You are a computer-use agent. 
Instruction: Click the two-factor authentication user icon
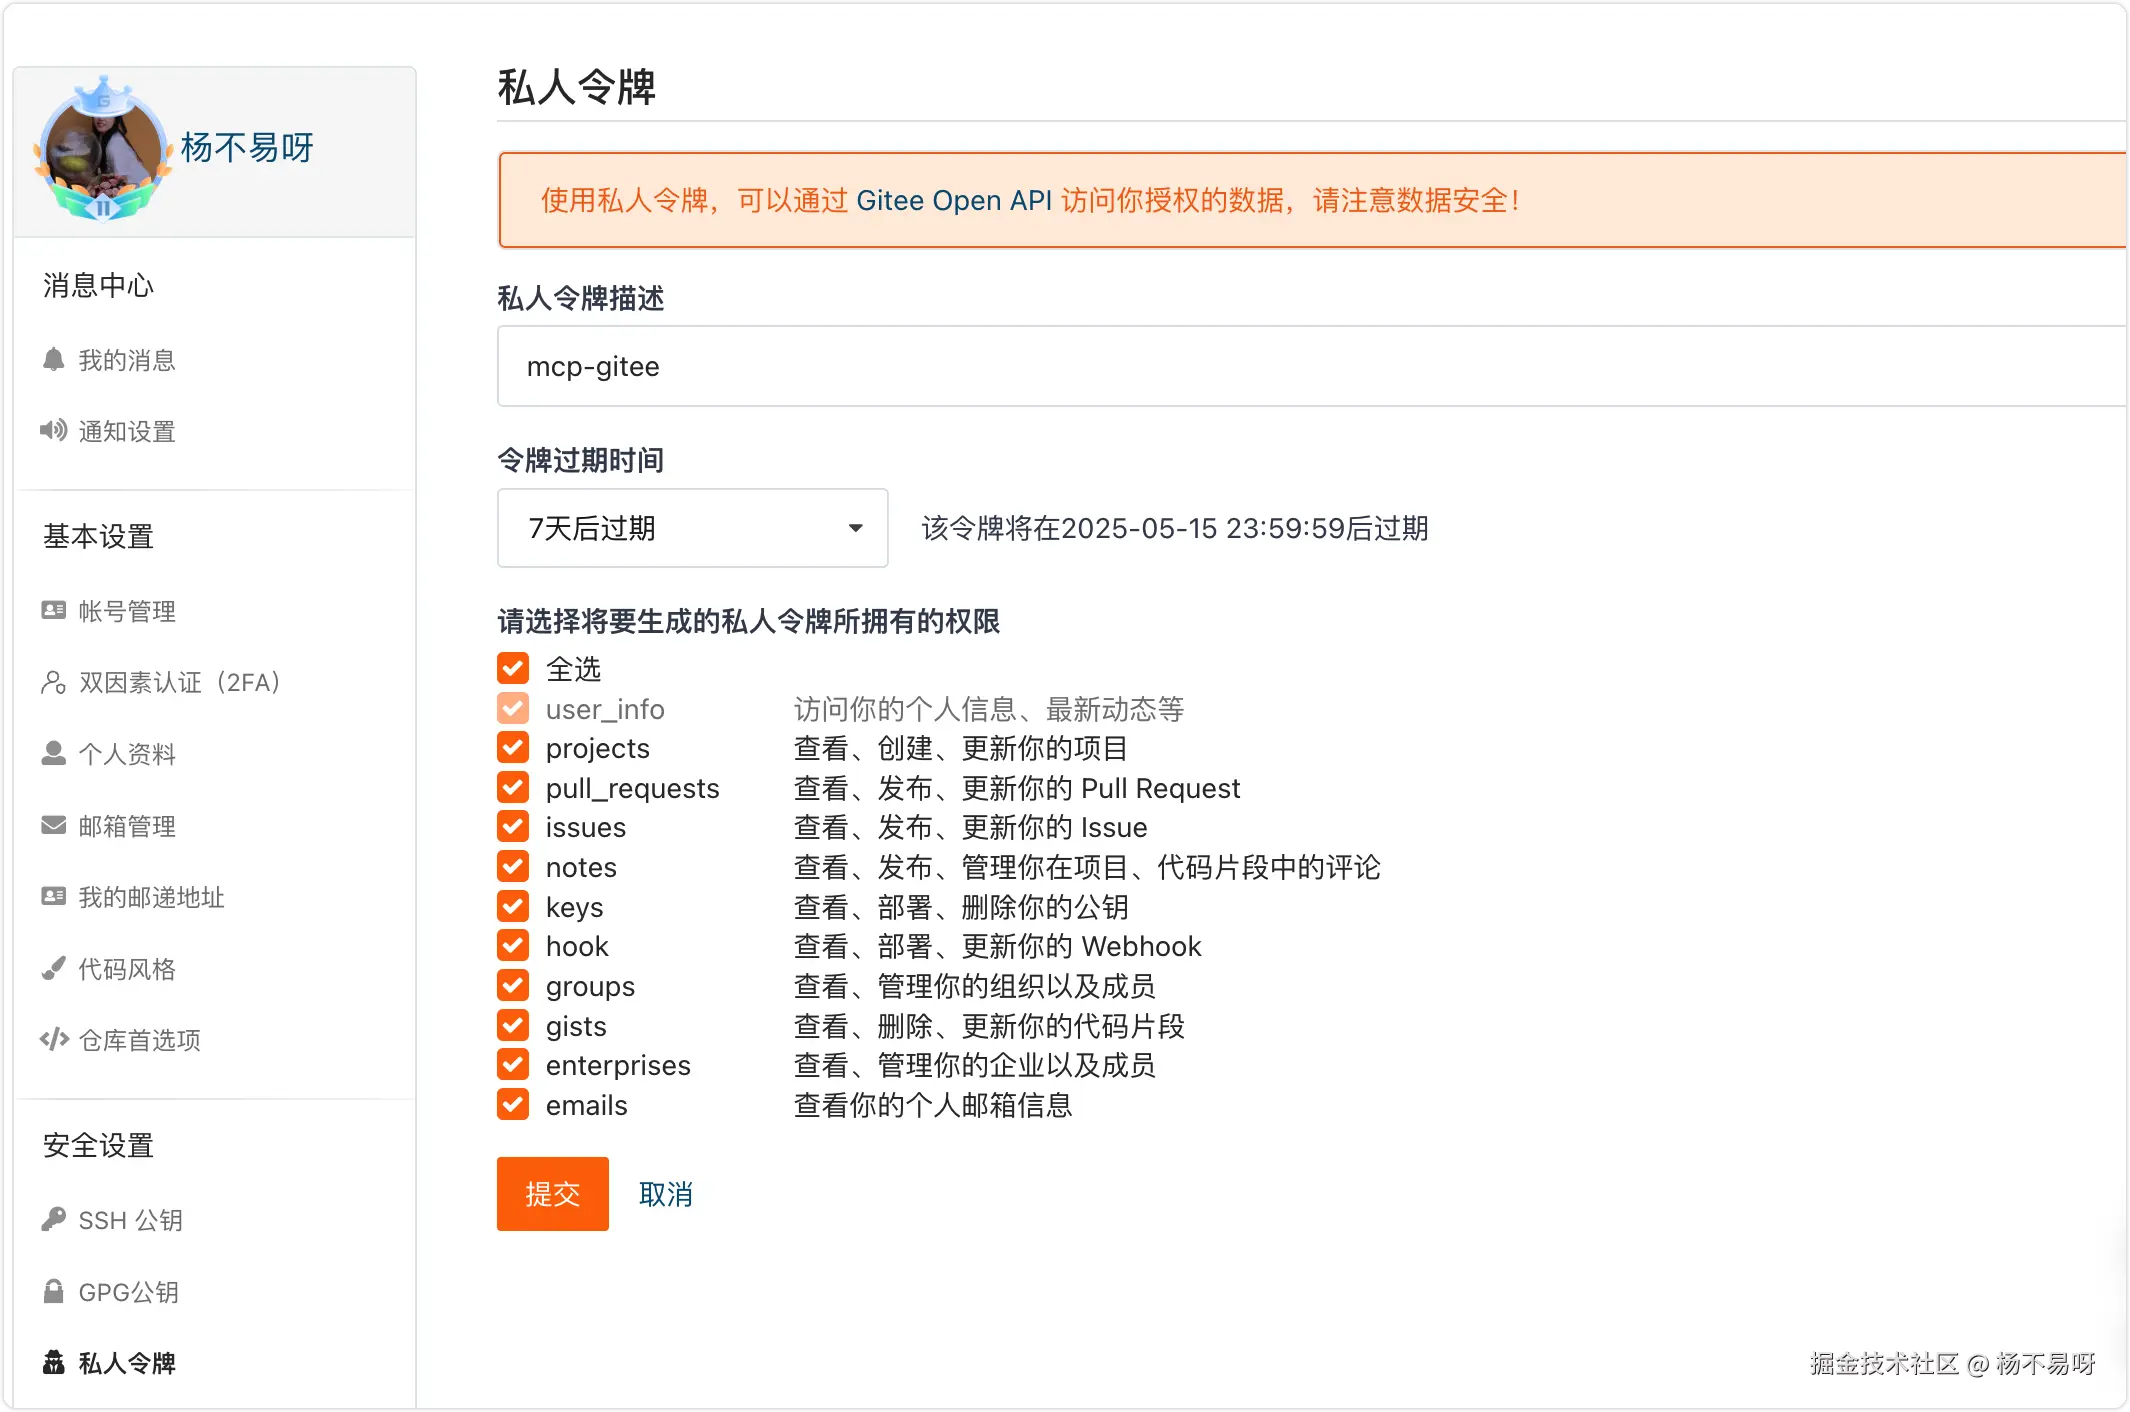54,683
